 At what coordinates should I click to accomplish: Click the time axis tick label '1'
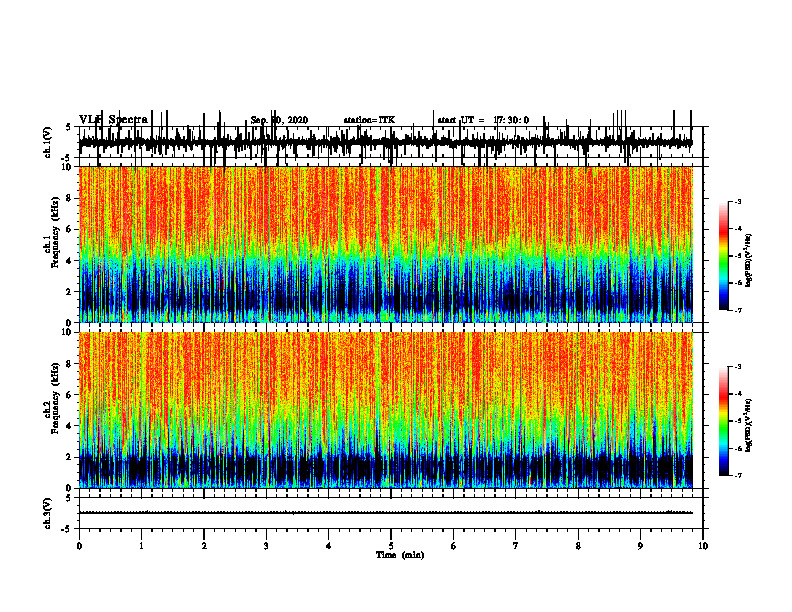click(141, 546)
